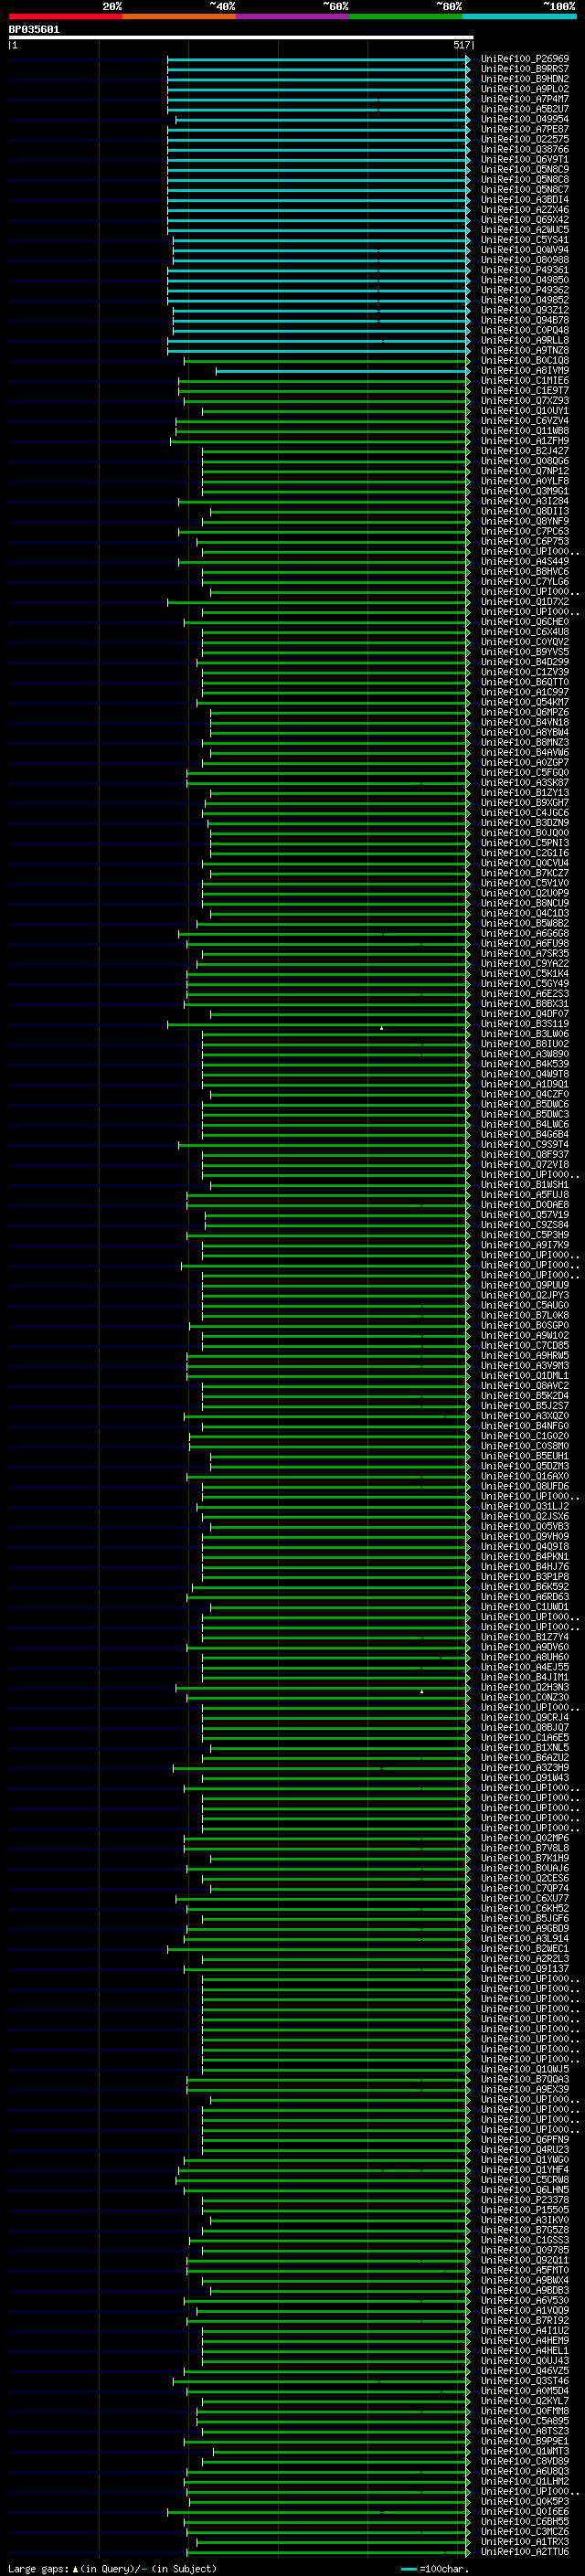Click the white query sequence bar
Viewport: 585px width, 2576px height.
coord(241,38)
